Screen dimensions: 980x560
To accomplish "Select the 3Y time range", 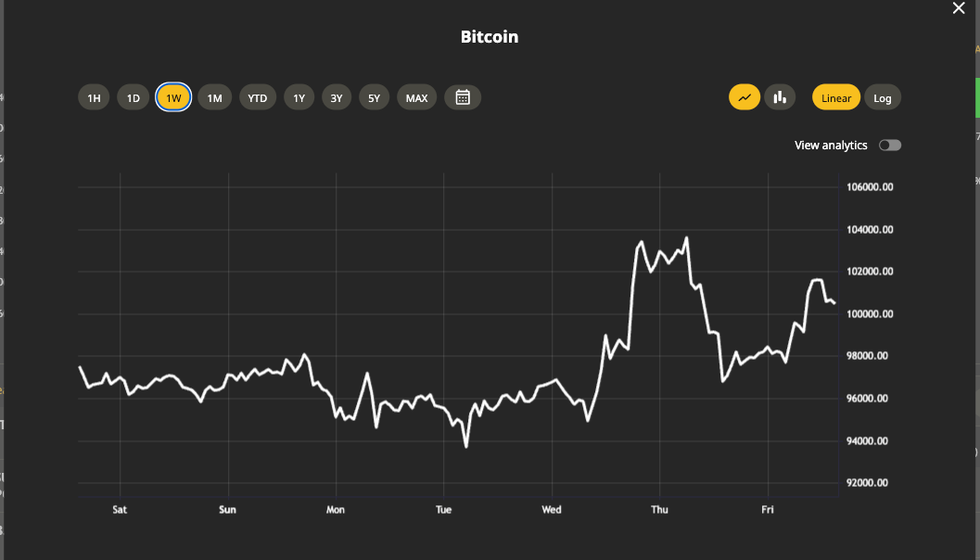I will (x=337, y=98).
